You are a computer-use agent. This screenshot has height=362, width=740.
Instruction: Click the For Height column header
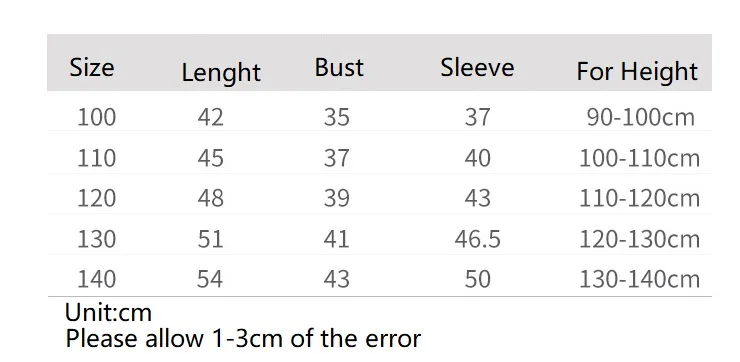coord(637,72)
